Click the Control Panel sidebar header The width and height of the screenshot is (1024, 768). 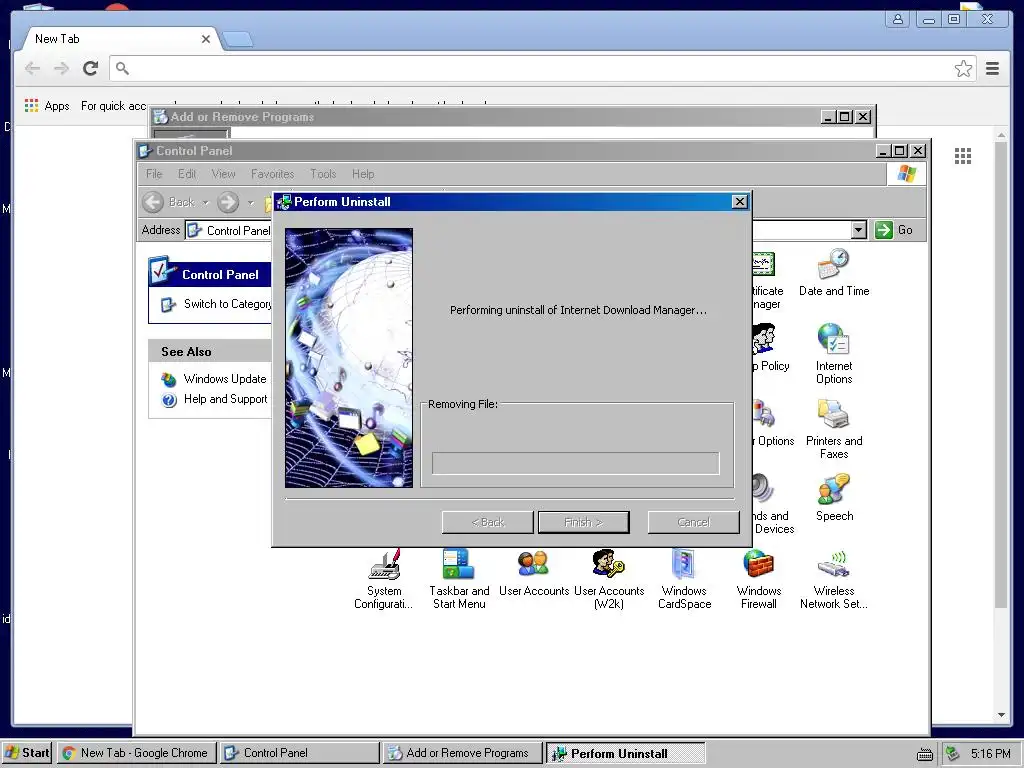tap(210, 274)
